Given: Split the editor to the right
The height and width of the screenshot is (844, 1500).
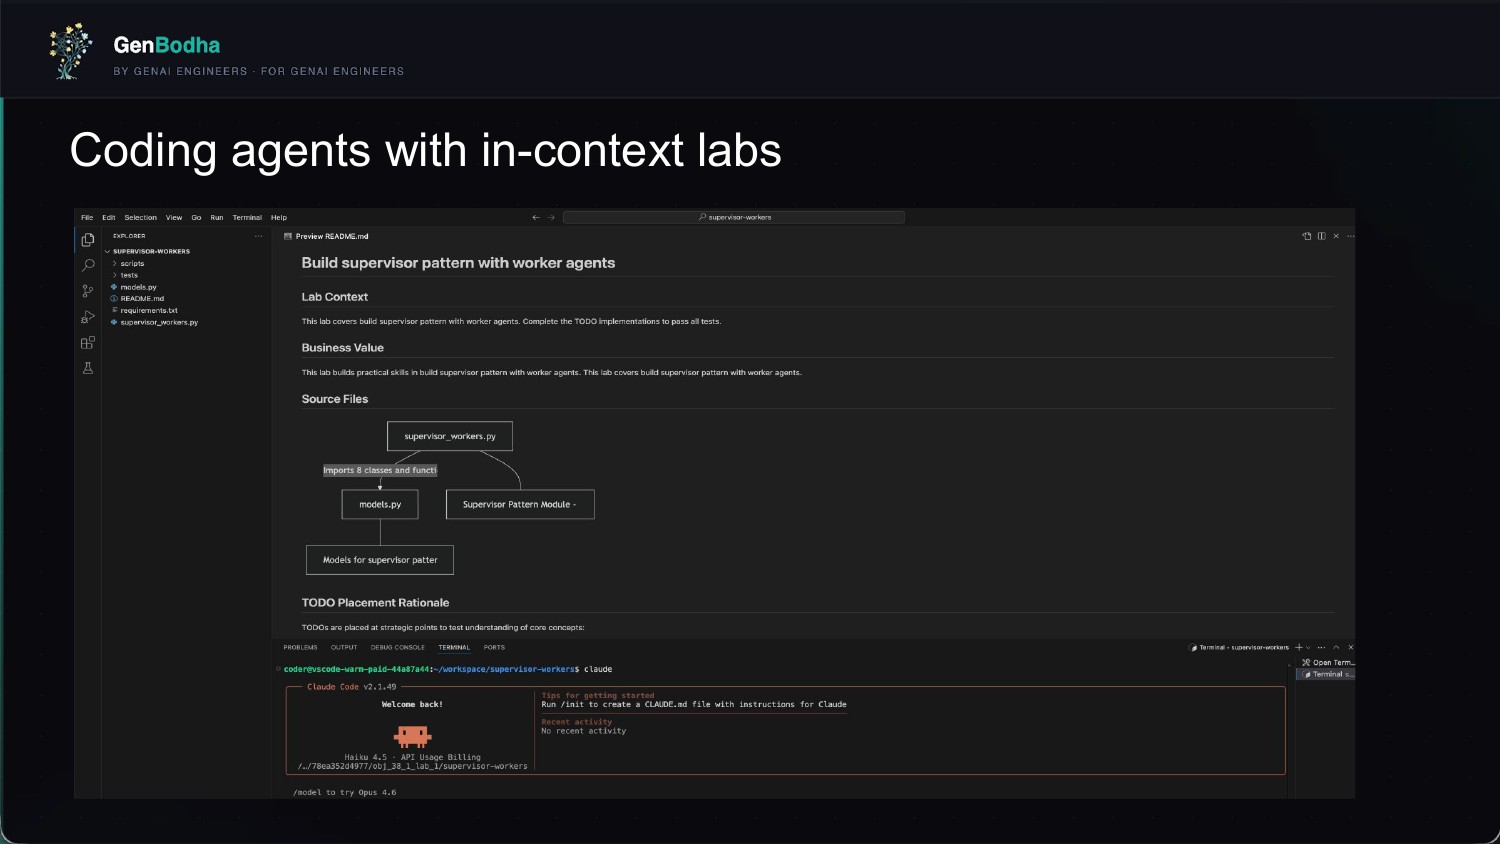Looking at the screenshot, I should tap(1321, 236).
